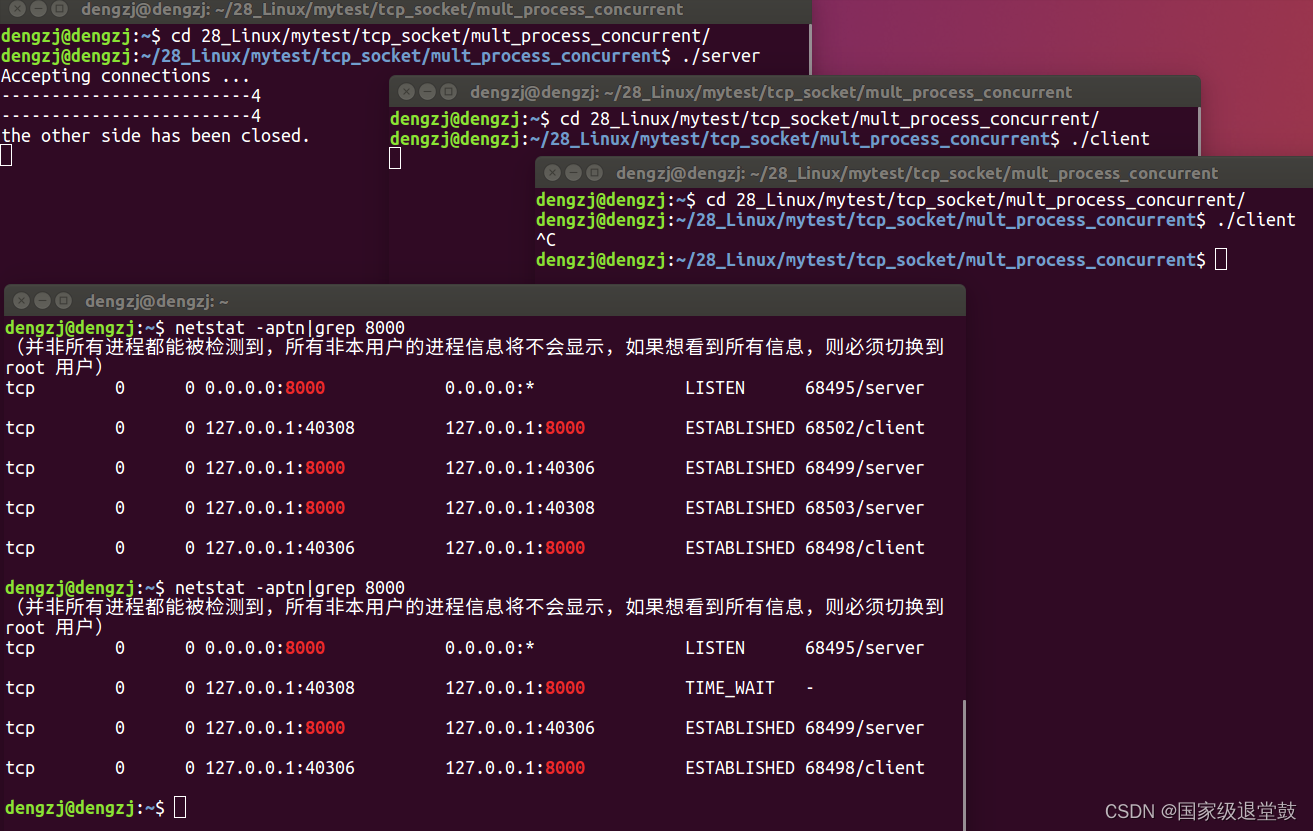Minimize the client terminal without ^C output
Viewport: 1313px width, 831px height.
[427, 92]
